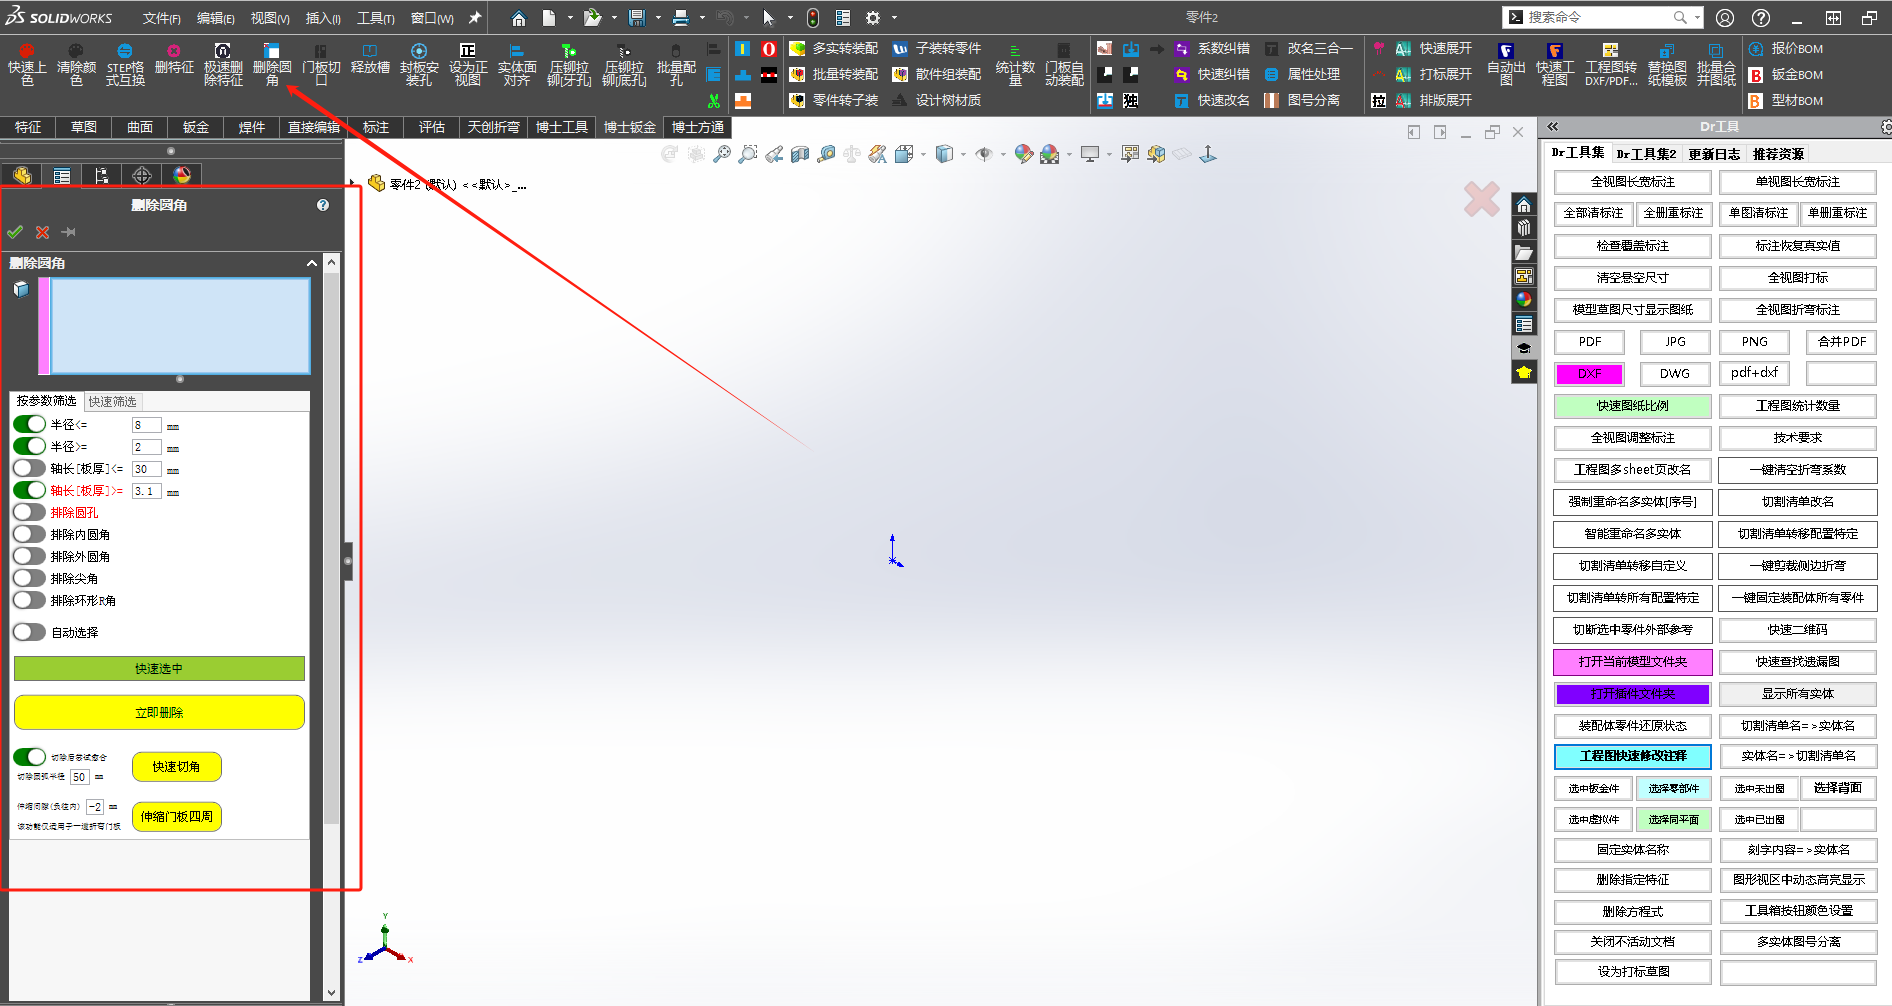Click the 伸缩门板四周 button
1892x1006 pixels.
click(x=176, y=817)
